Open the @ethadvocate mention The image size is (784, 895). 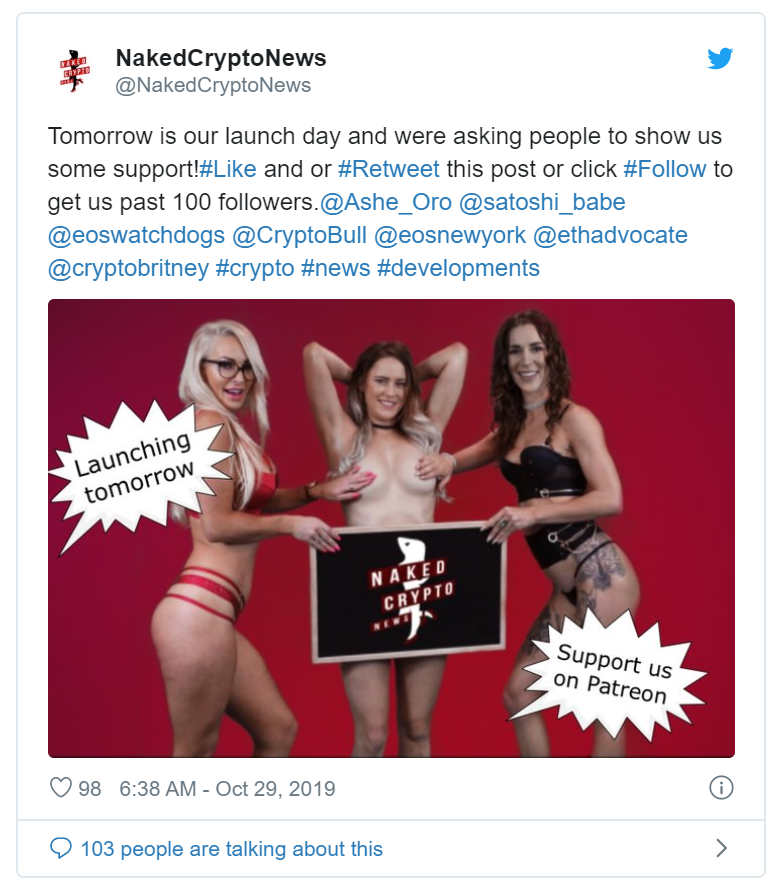coord(610,235)
